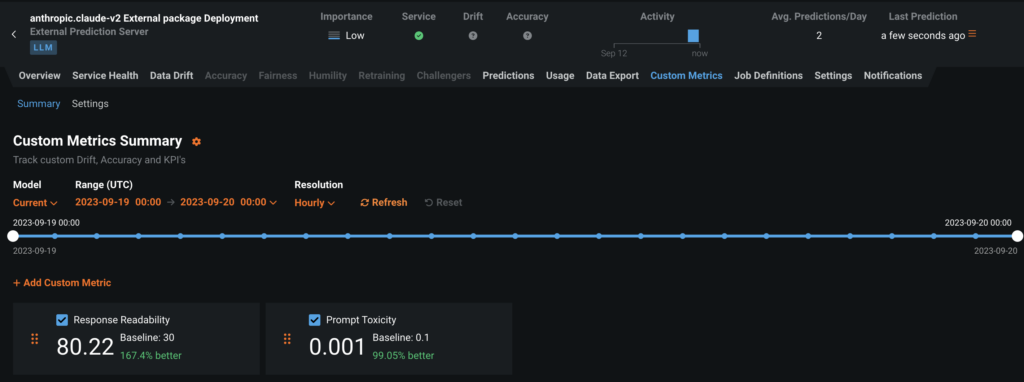Click Add Custom Metric

(x=62, y=283)
